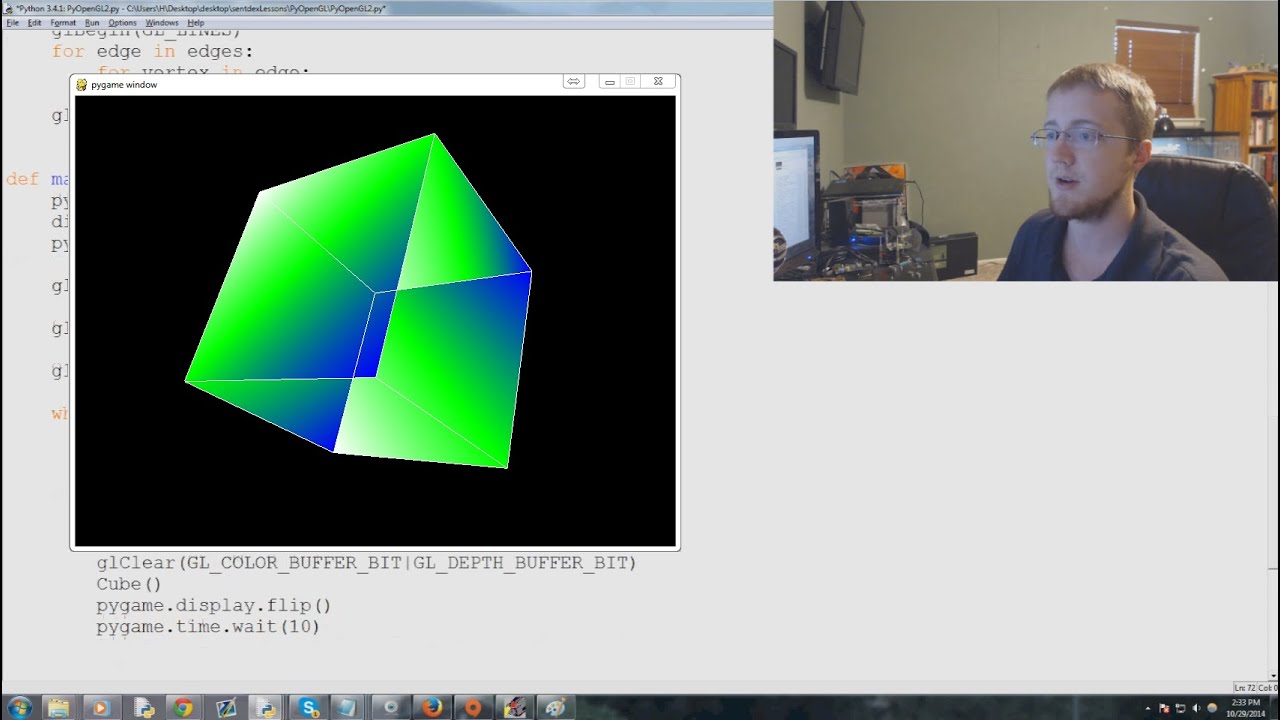Open the notepad-style app in taskbar
The width and height of the screenshot is (1280, 720).
tap(347, 708)
